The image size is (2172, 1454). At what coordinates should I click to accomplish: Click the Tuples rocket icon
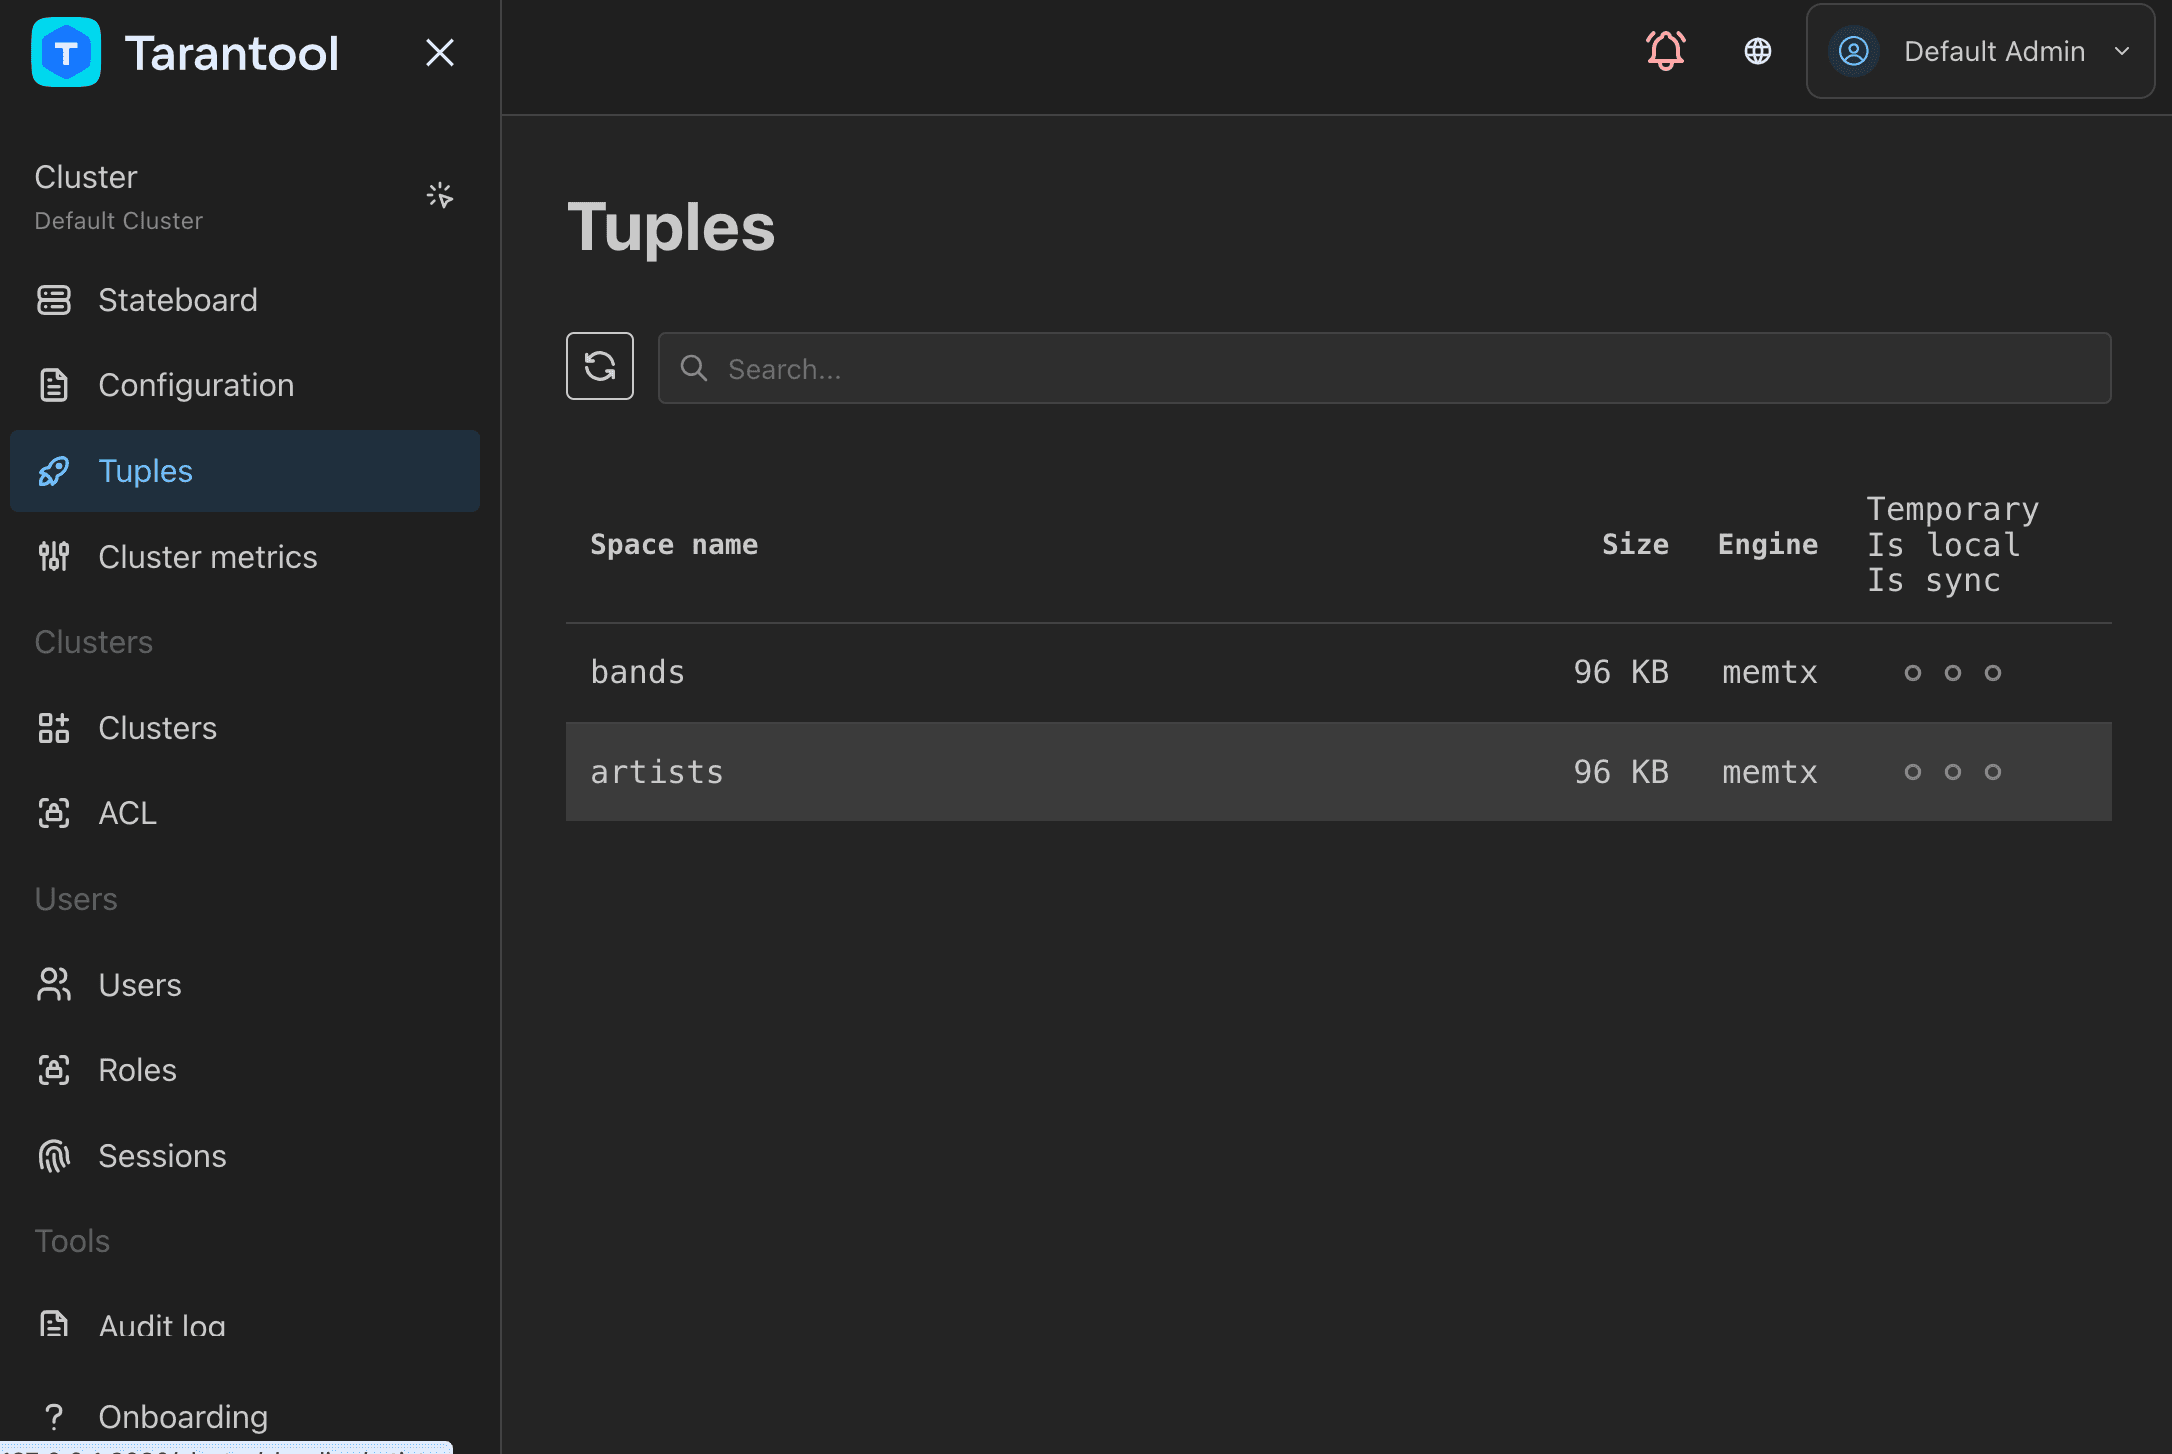[x=54, y=471]
